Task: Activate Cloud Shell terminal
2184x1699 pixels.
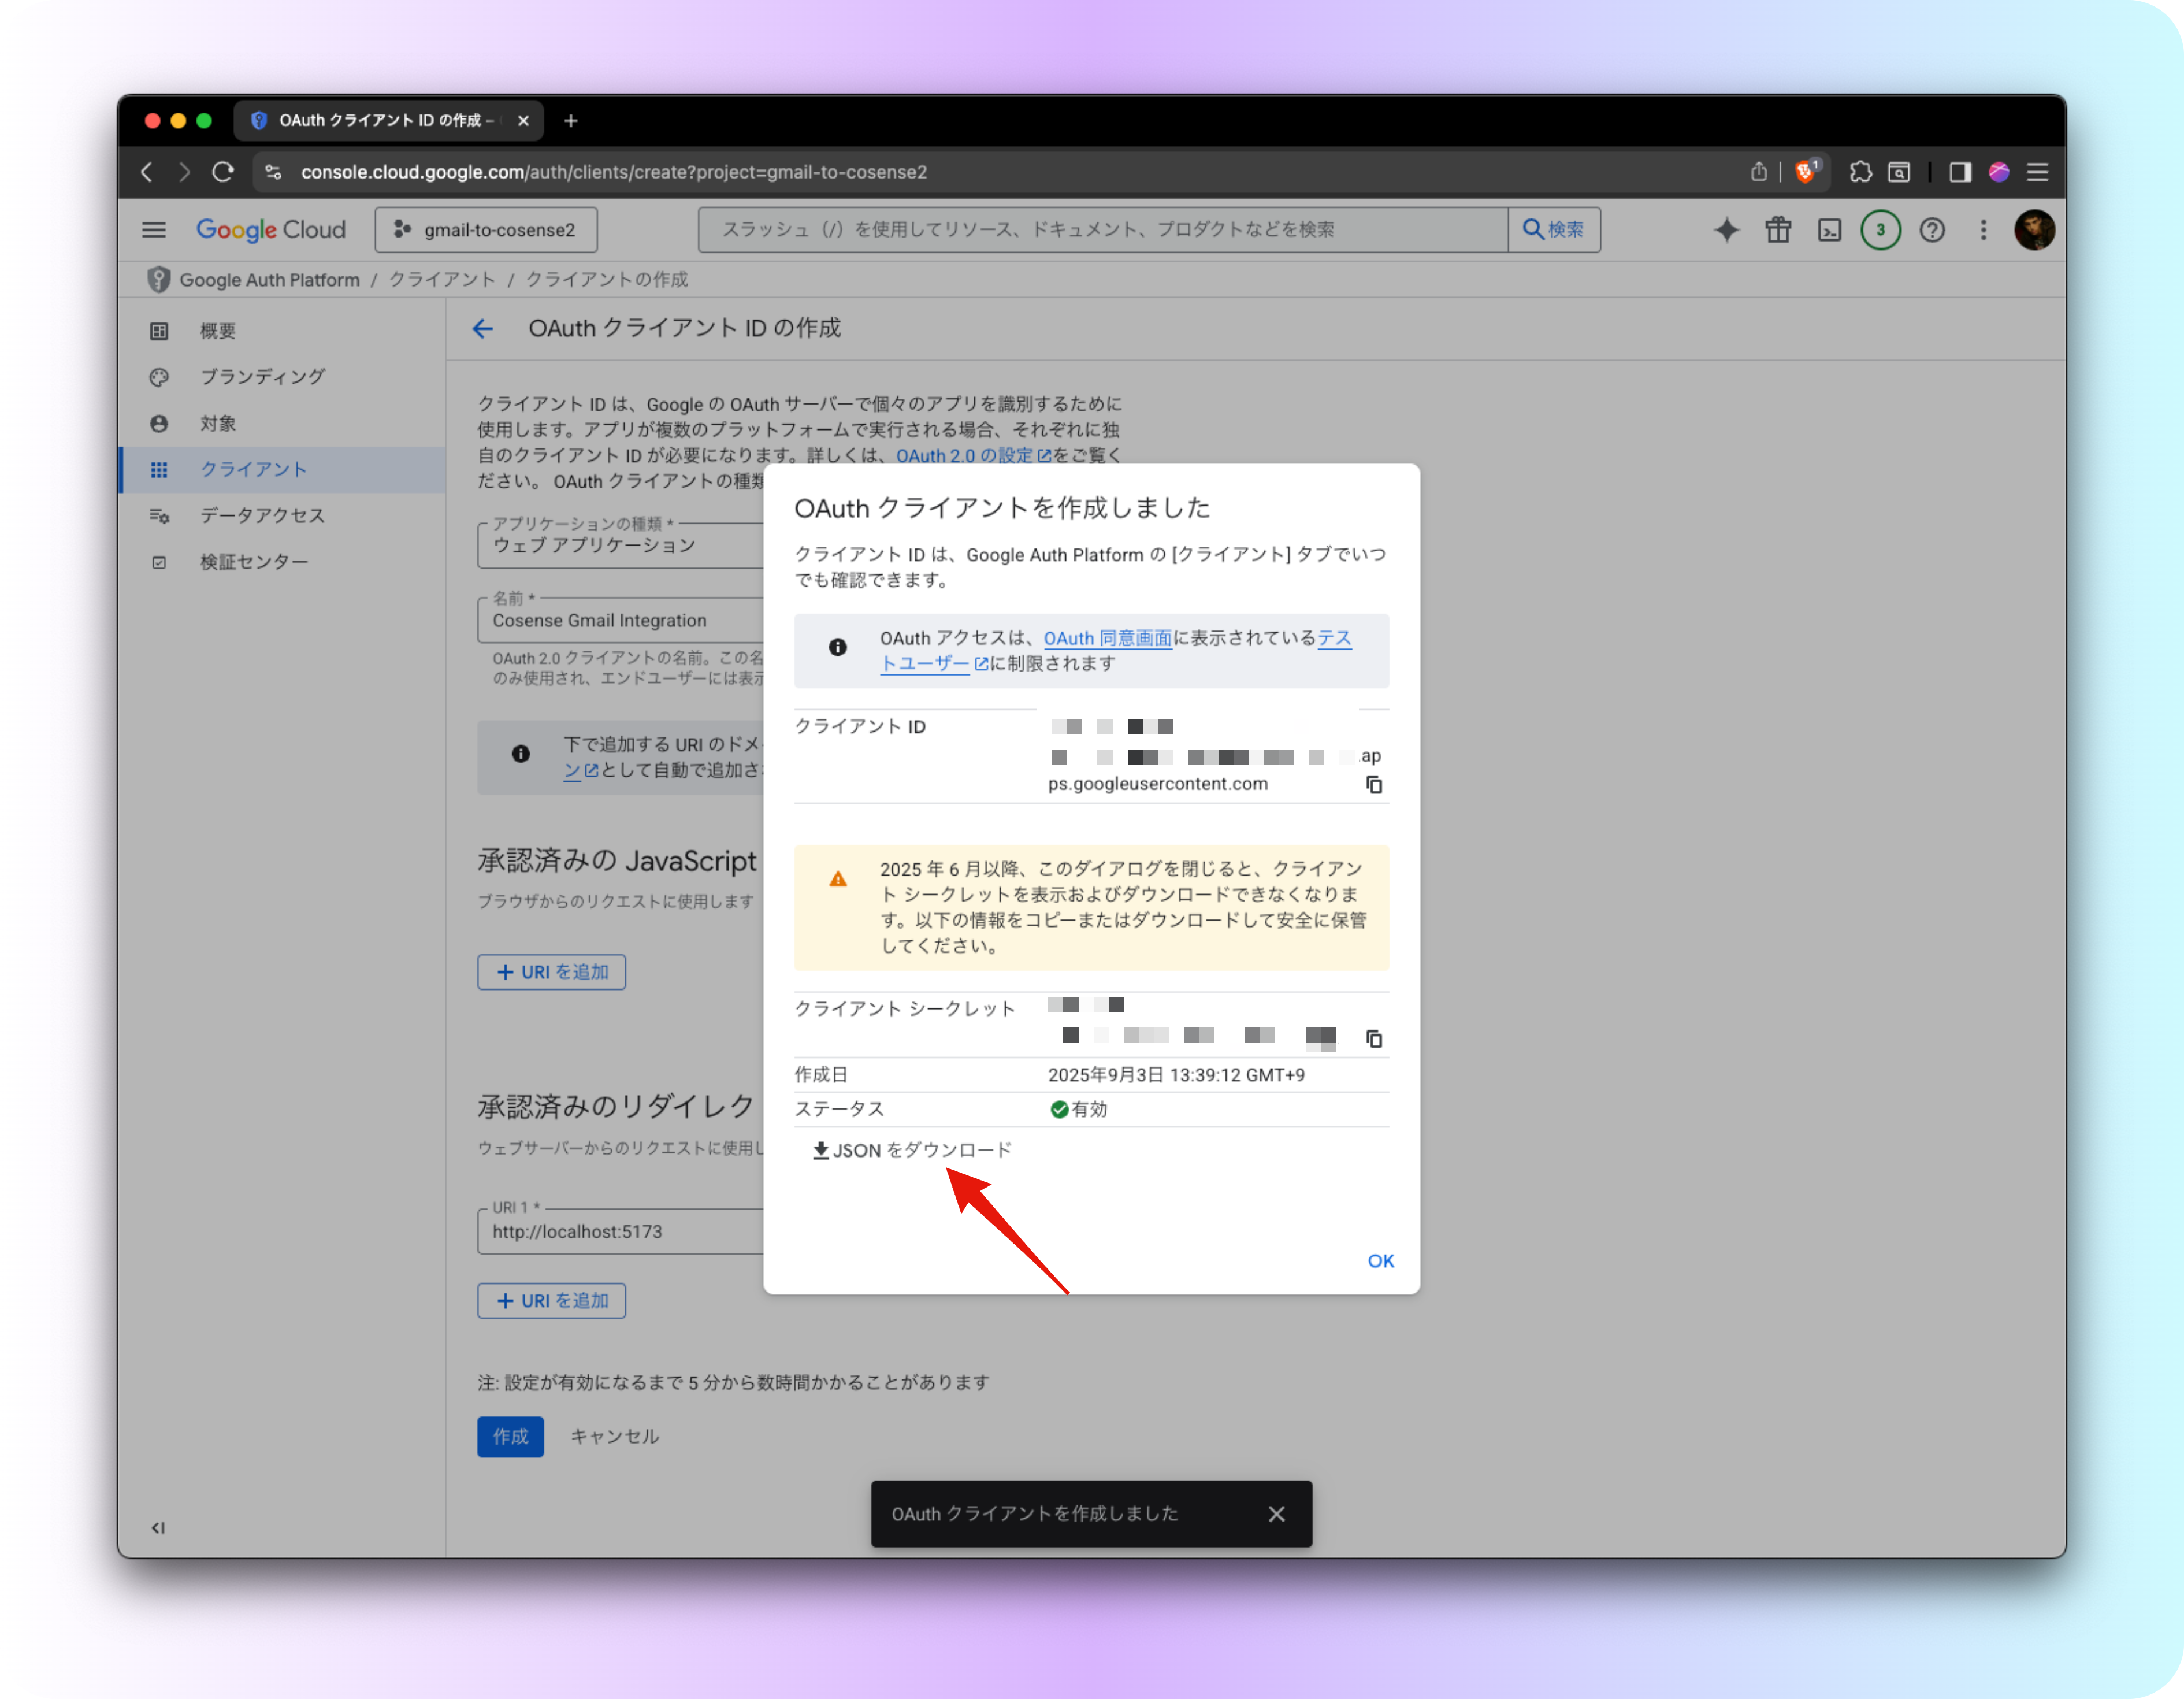Action: coord(1830,230)
